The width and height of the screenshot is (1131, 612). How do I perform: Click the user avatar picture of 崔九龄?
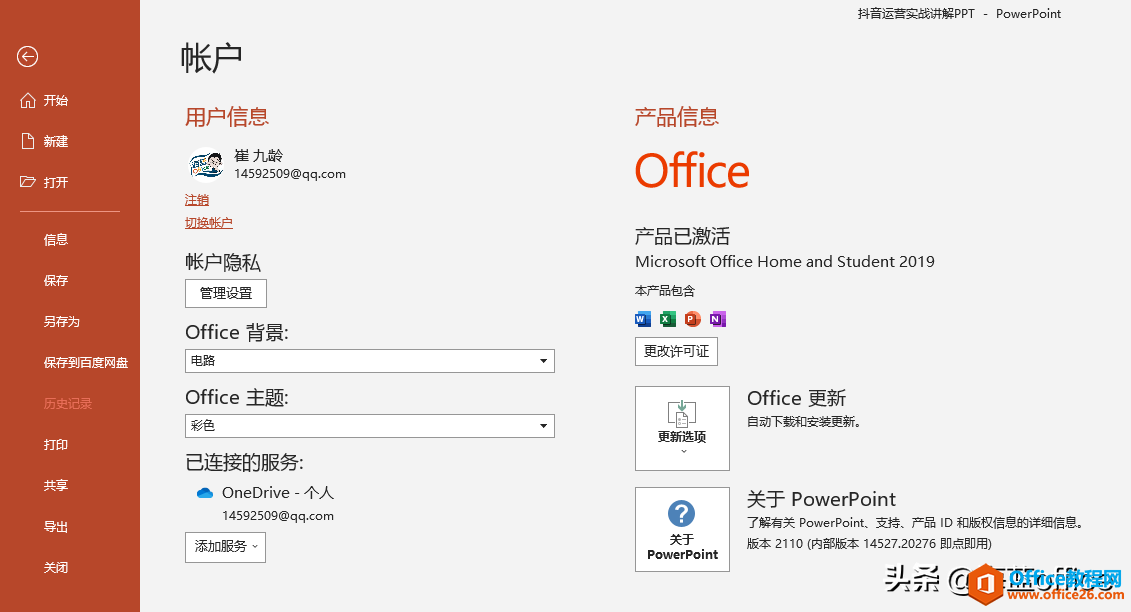click(x=206, y=163)
